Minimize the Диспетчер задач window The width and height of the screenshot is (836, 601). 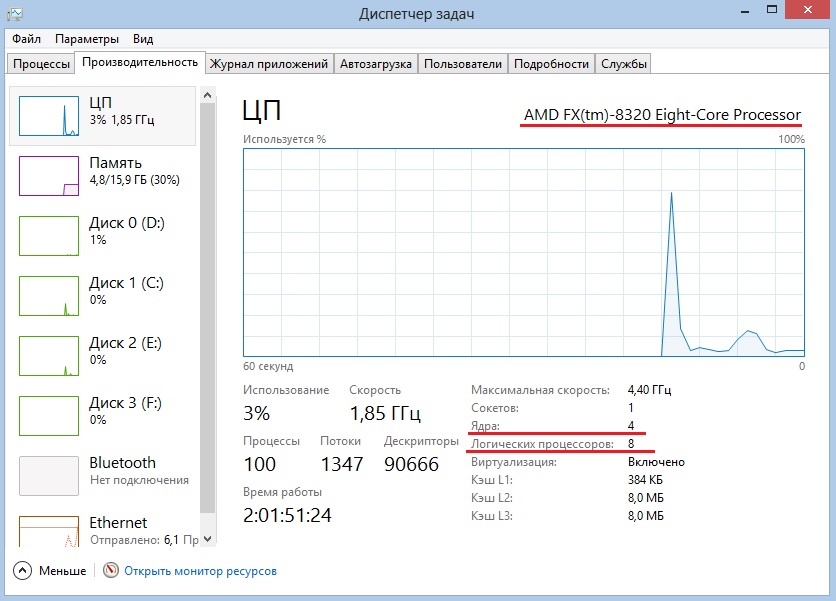point(745,11)
